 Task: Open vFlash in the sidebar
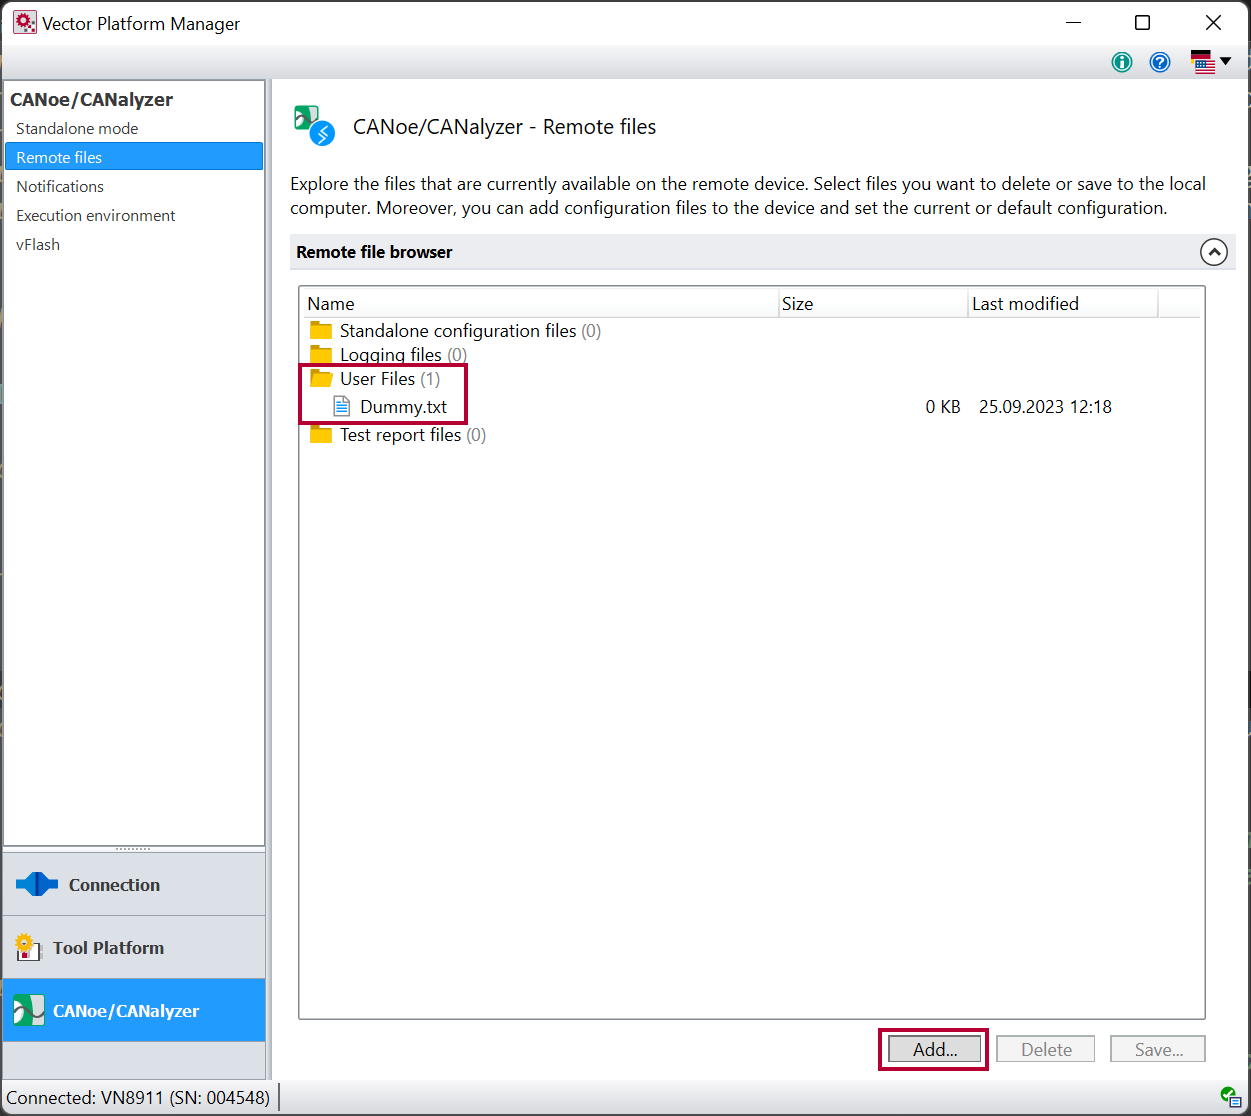(38, 244)
